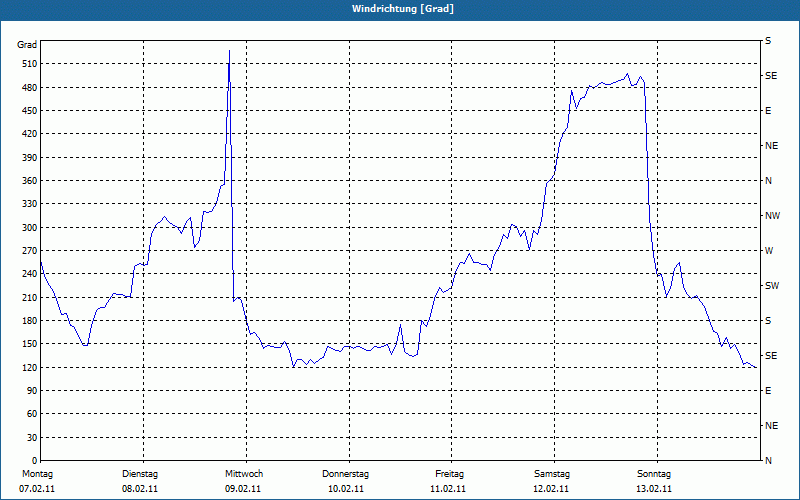Click the 180 value on the y-axis
Viewport: 800px width, 500px height.
pos(29,320)
